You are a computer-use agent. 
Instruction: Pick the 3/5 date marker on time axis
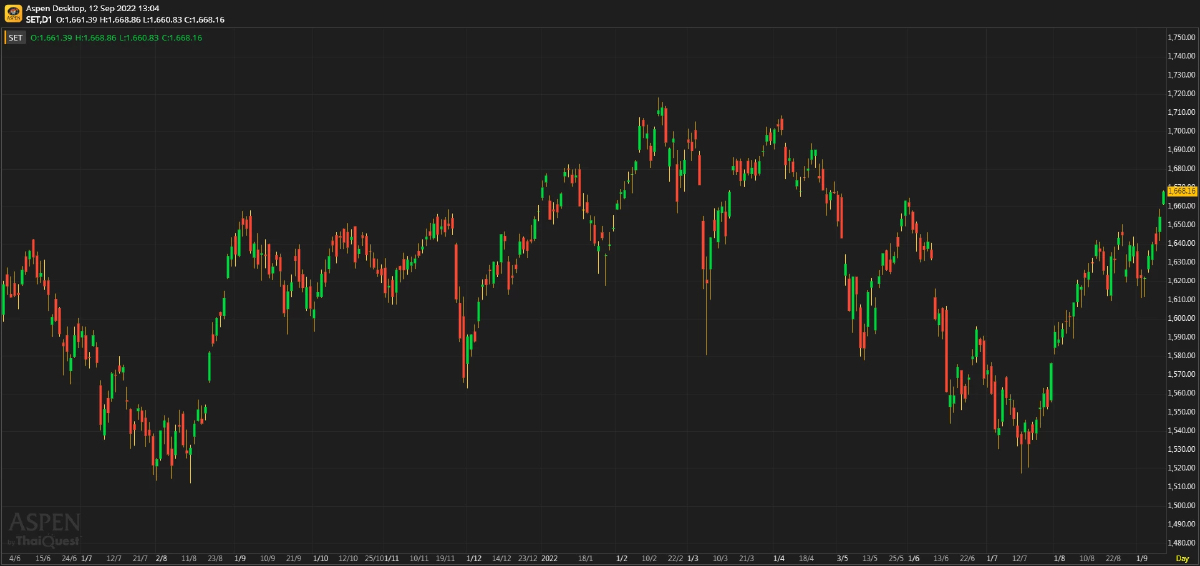(842, 558)
